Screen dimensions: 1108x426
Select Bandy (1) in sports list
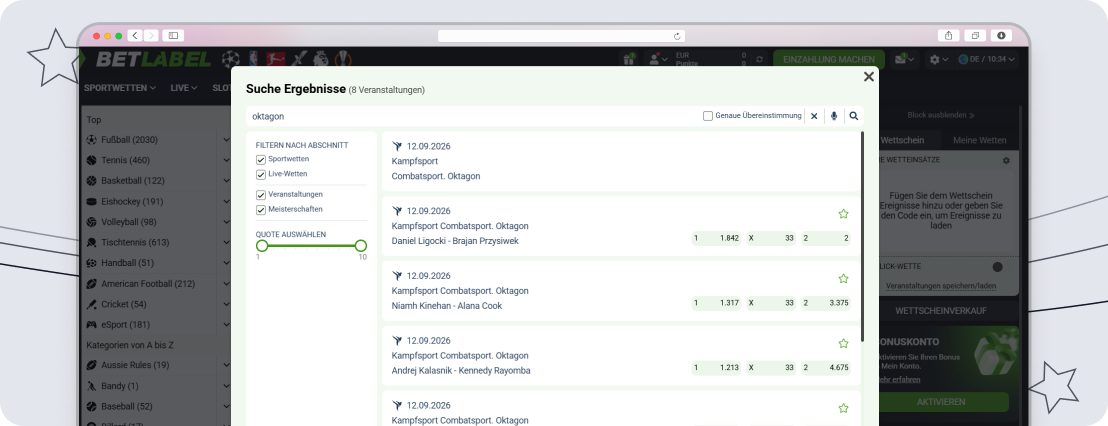(x=119, y=386)
